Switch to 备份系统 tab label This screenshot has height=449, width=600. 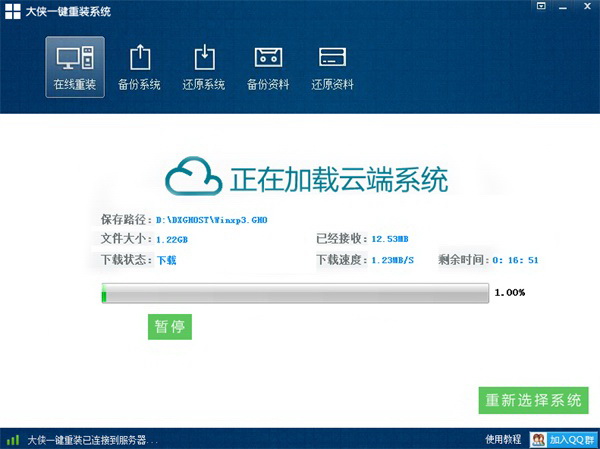tap(139, 85)
